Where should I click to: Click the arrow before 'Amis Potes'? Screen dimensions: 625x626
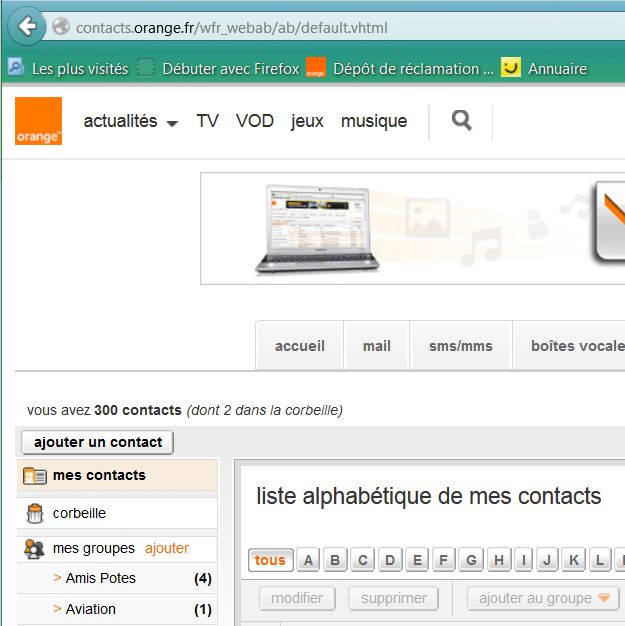pos(57,578)
